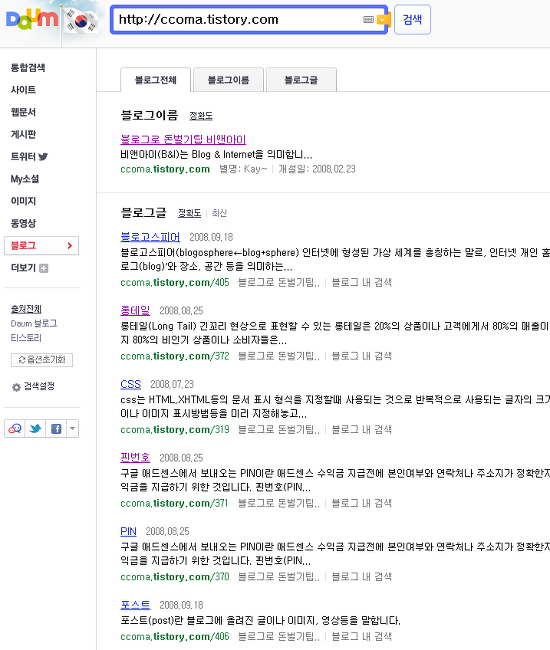The height and width of the screenshot is (650, 550).
Task: Select 동영상 in the left menu
Action: point(23,223)
